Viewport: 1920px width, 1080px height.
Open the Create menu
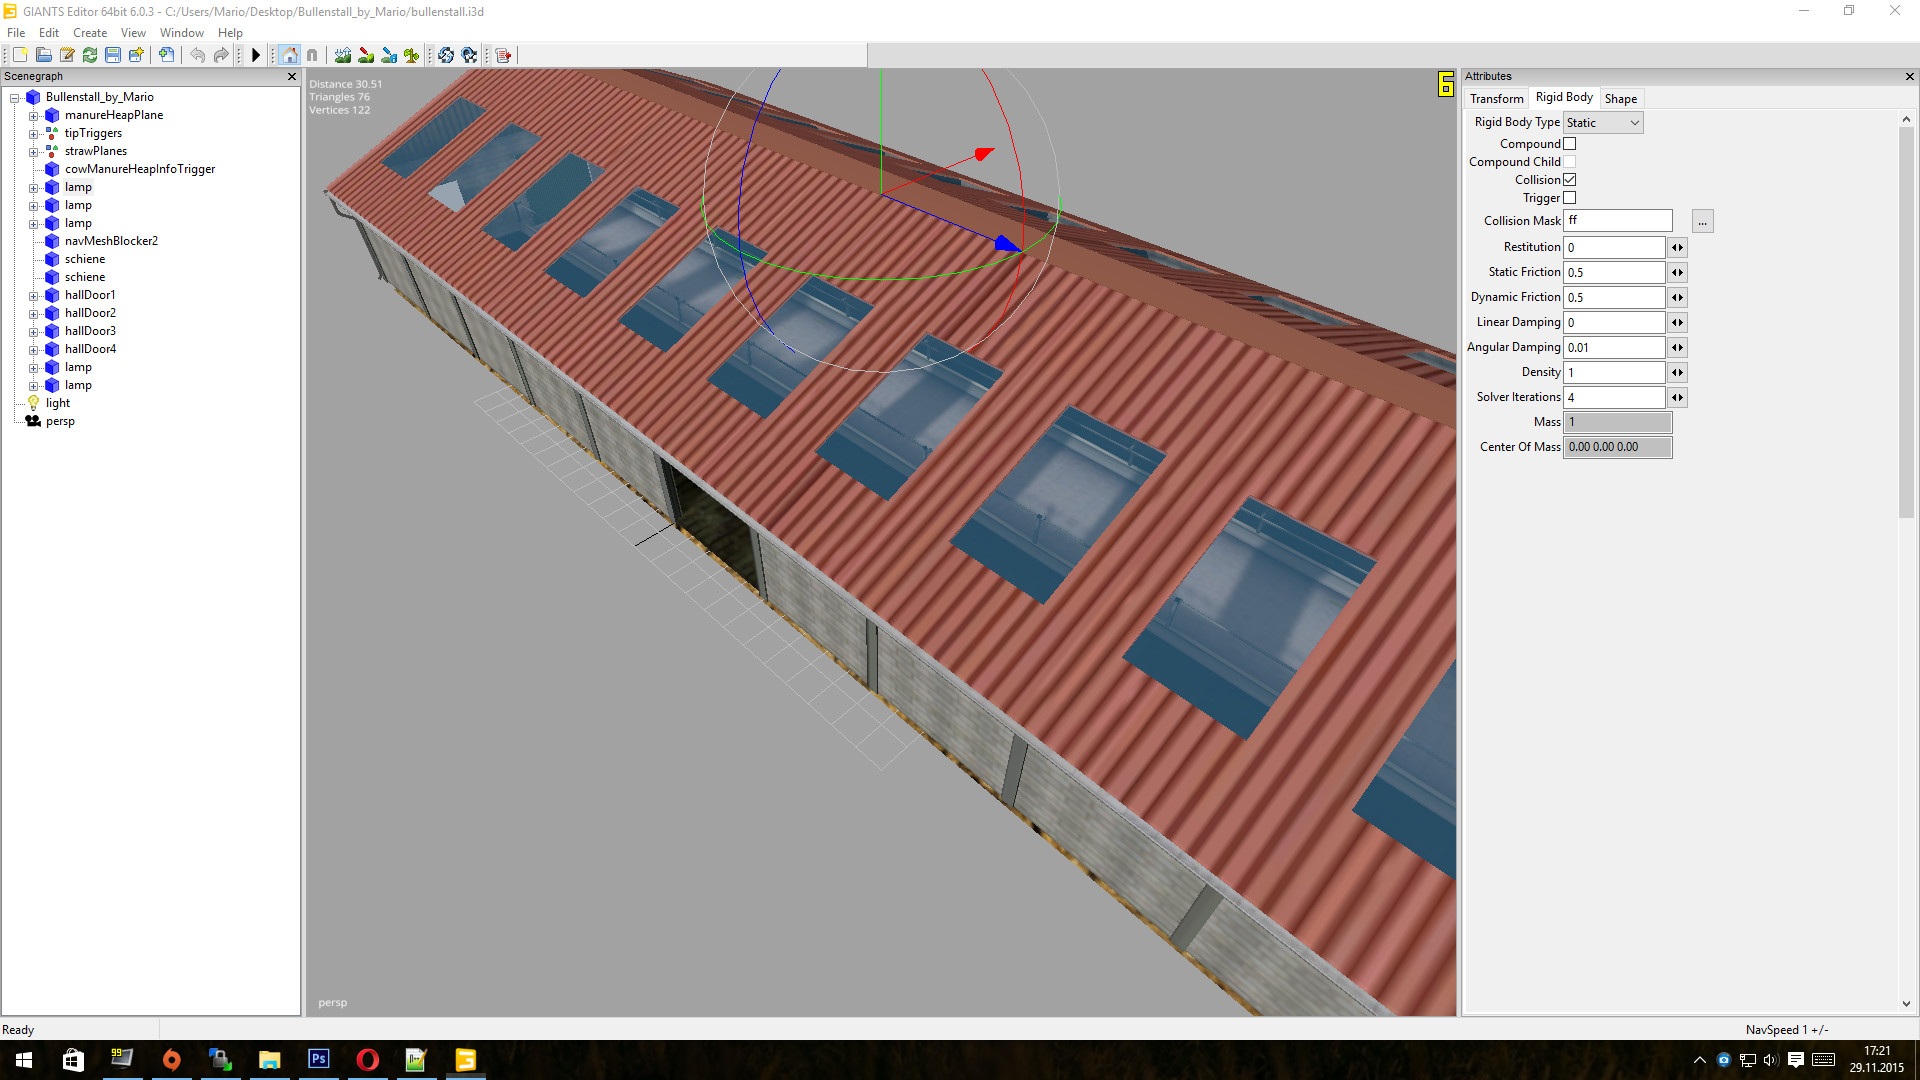[89, 33]
